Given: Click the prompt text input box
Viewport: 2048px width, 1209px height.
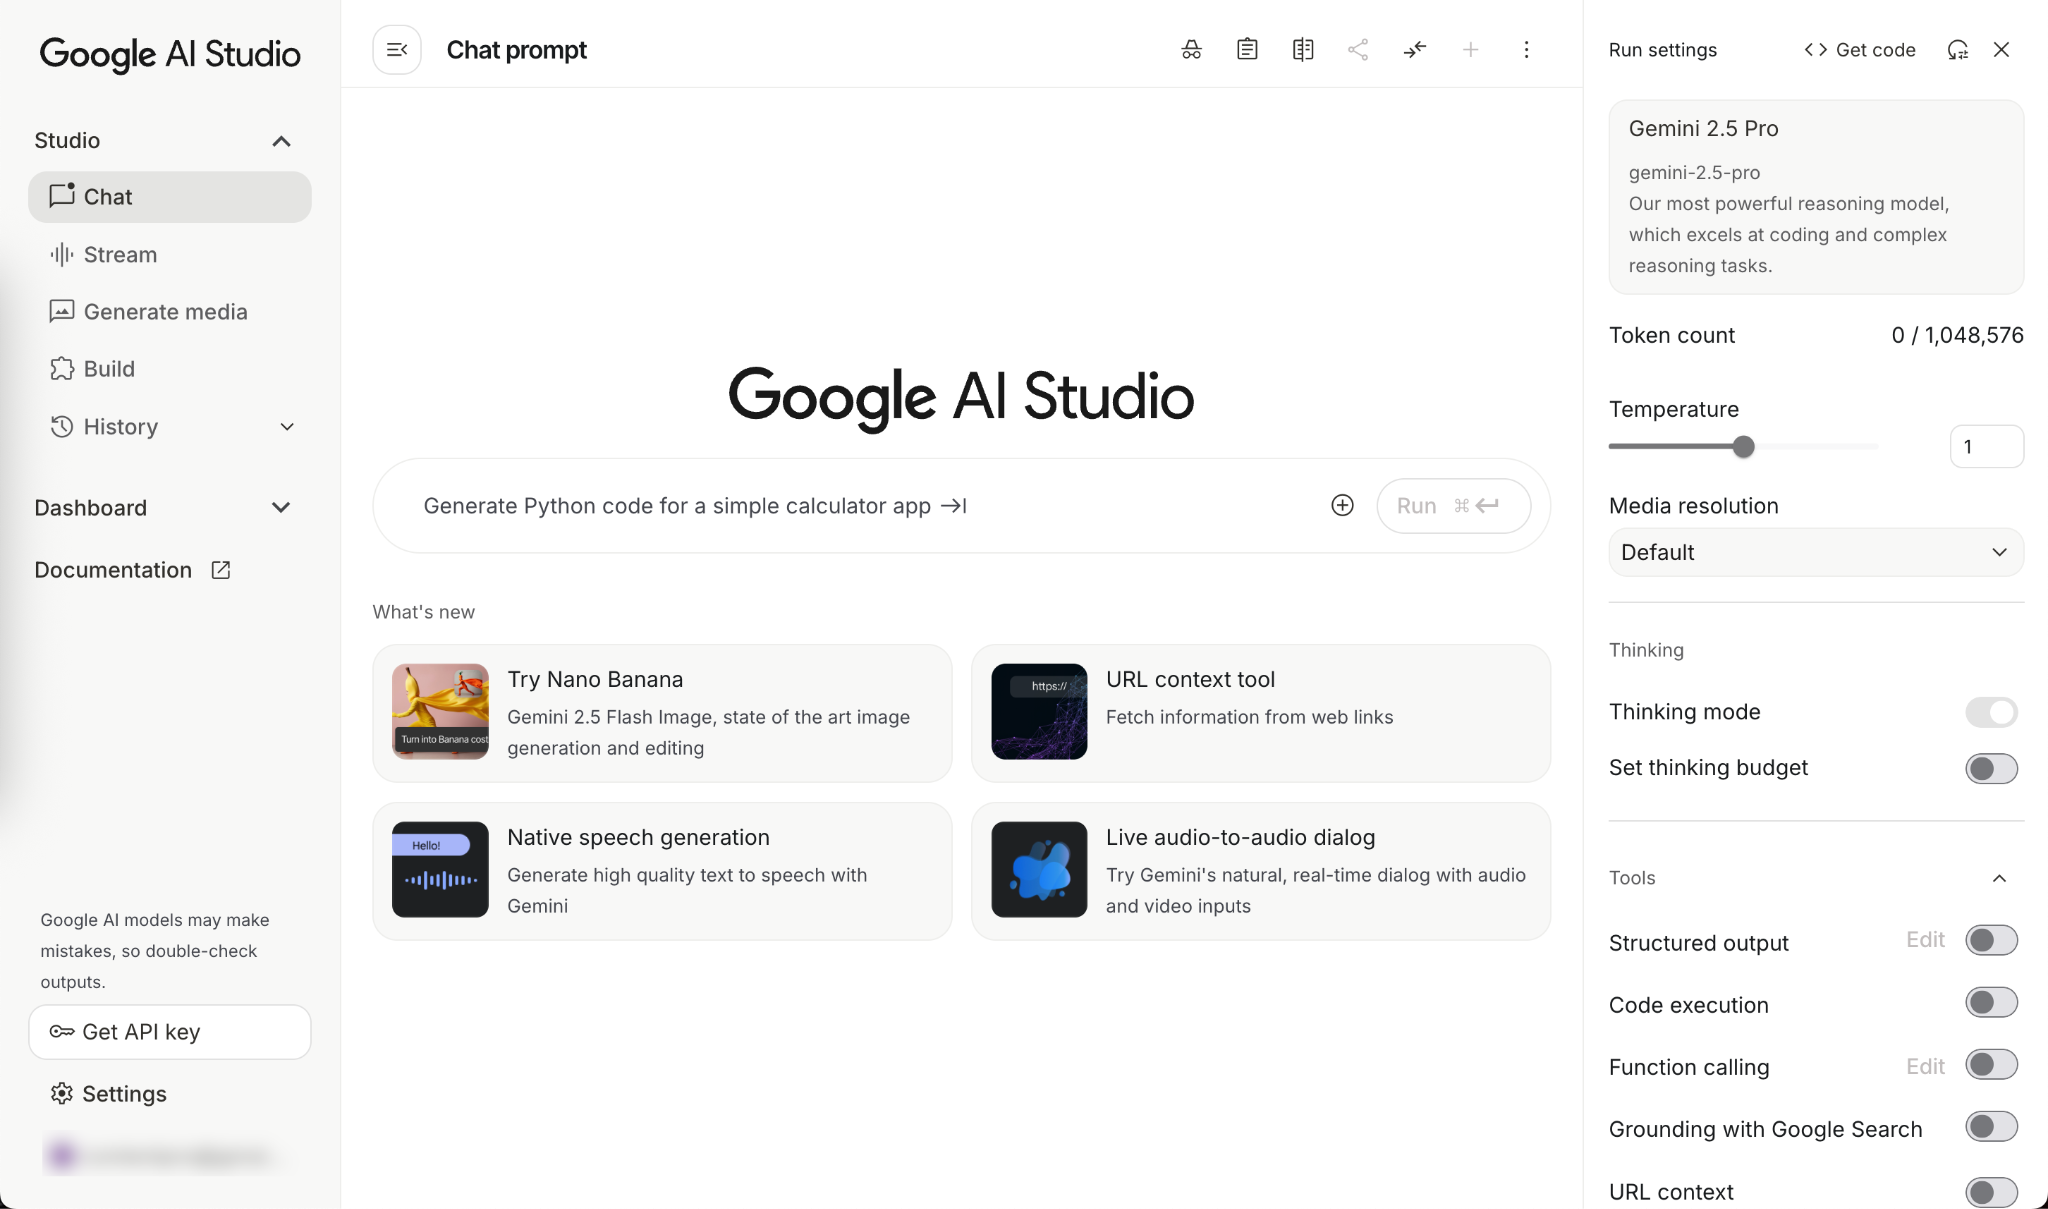Looking at the screenshot, I should [x=865, y=506].
